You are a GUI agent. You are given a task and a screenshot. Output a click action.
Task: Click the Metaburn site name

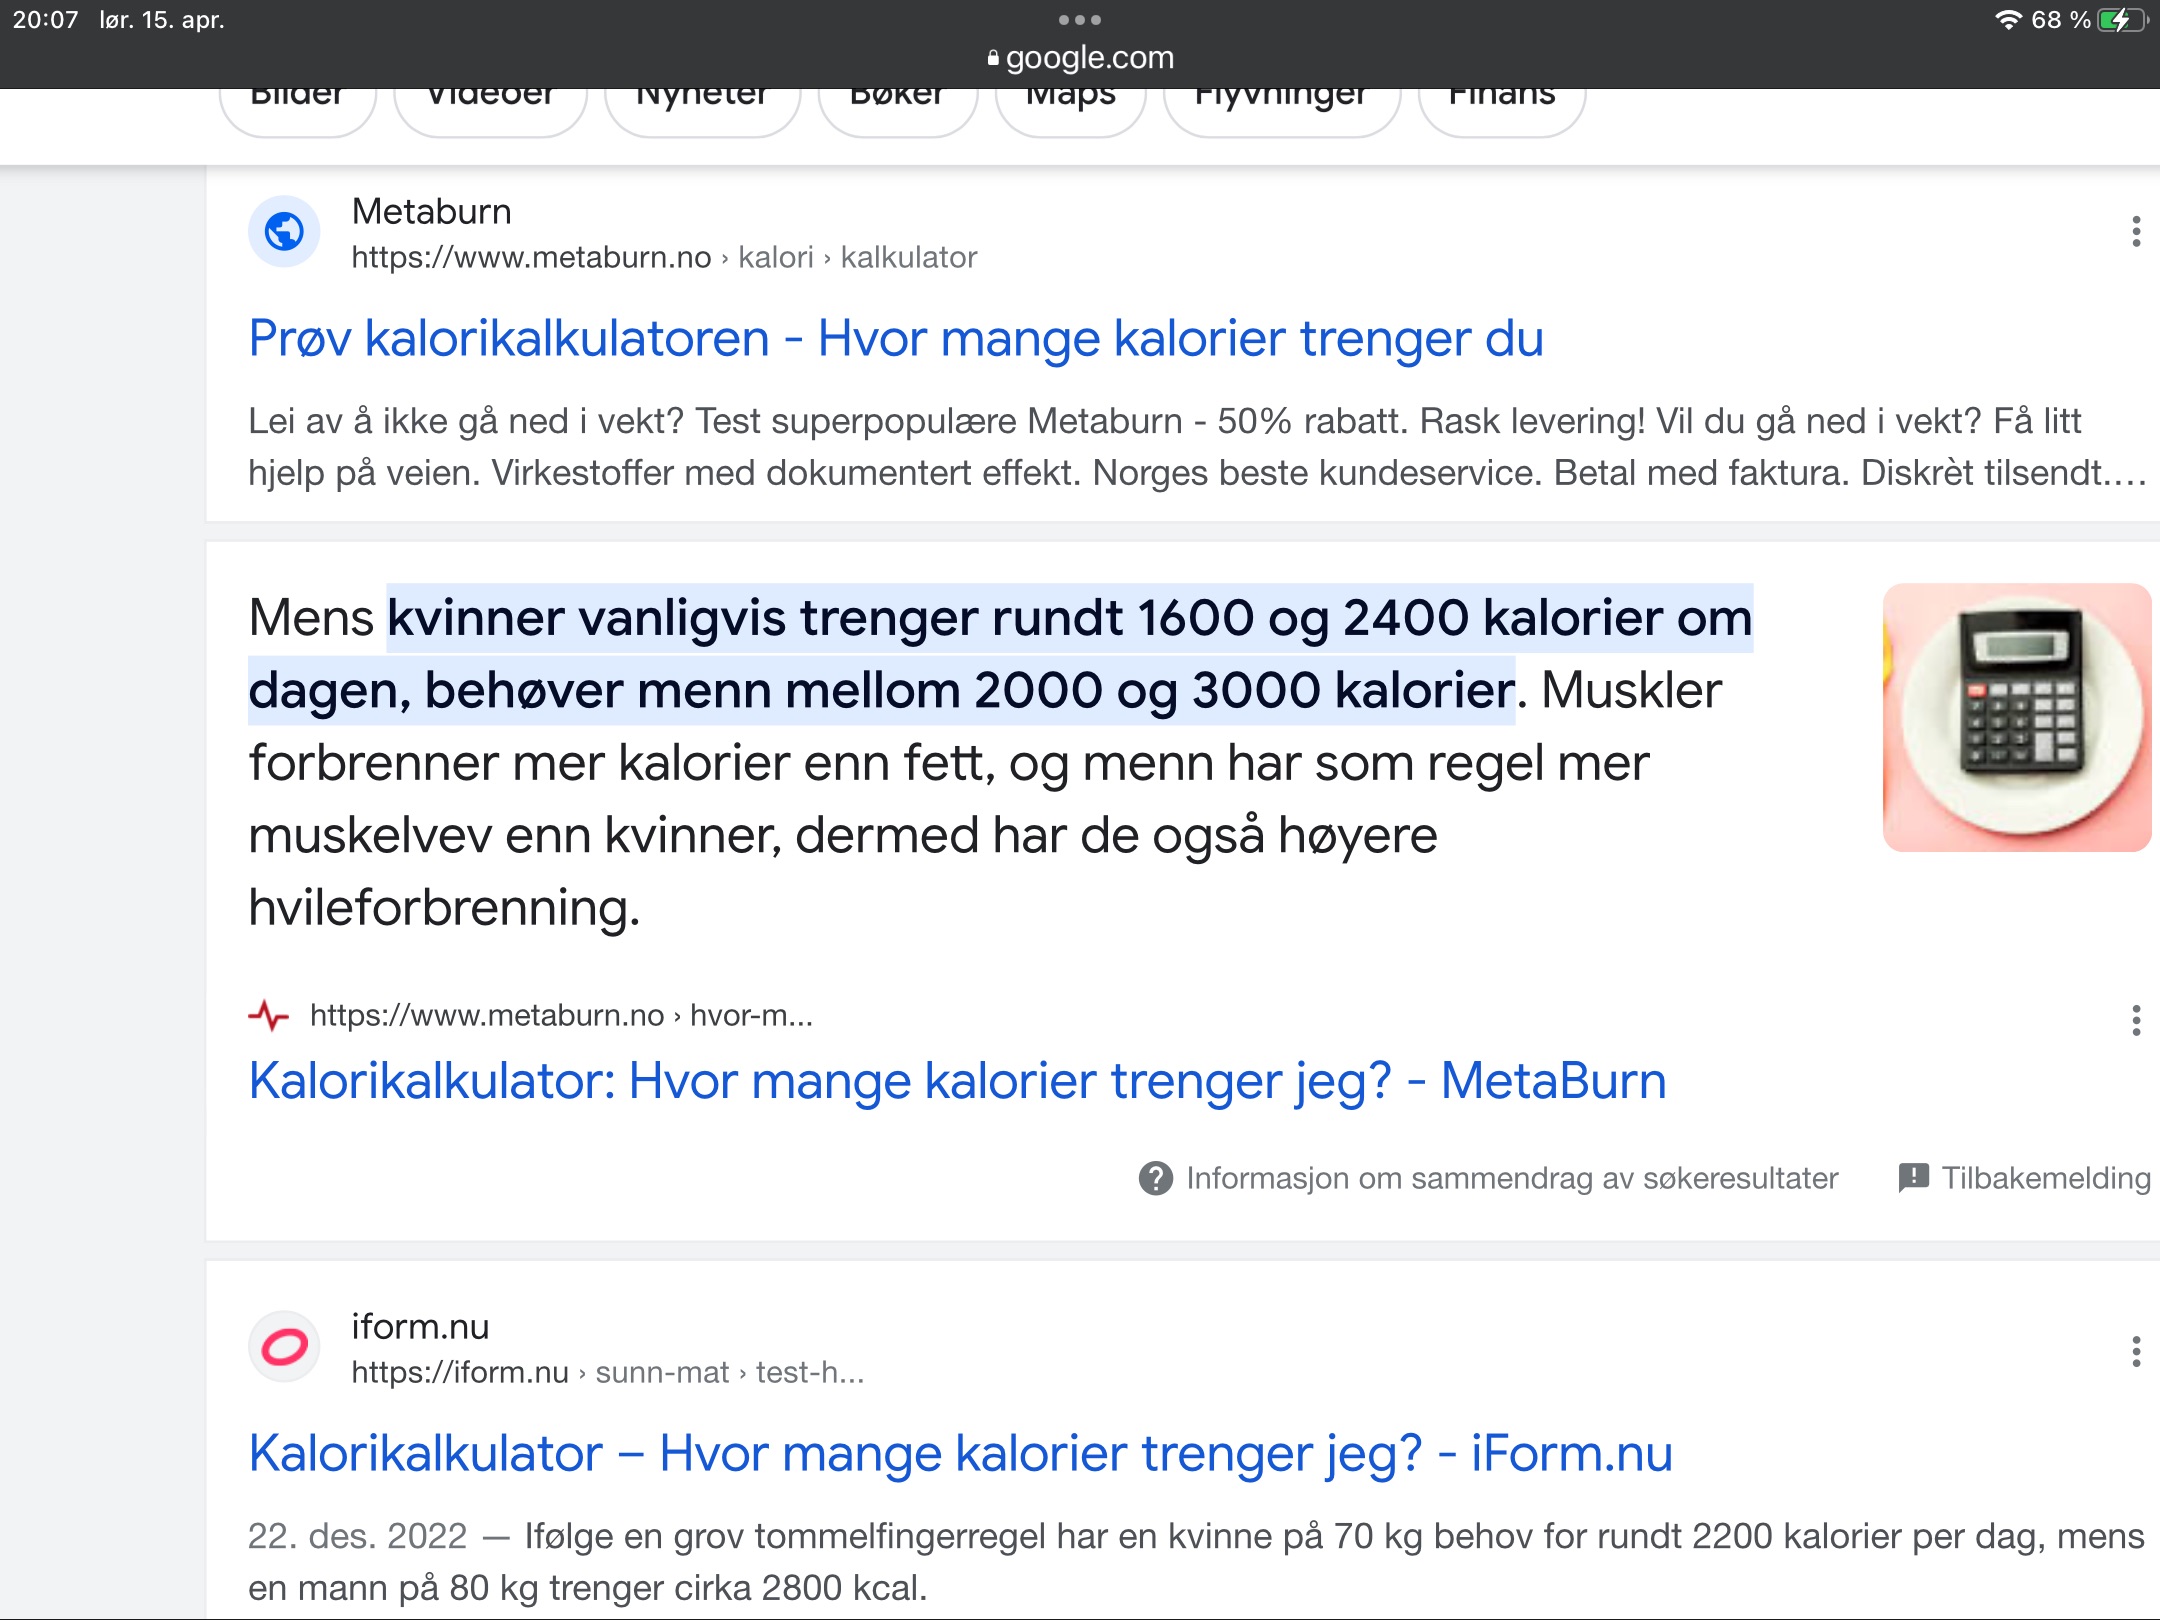(432, 211)
